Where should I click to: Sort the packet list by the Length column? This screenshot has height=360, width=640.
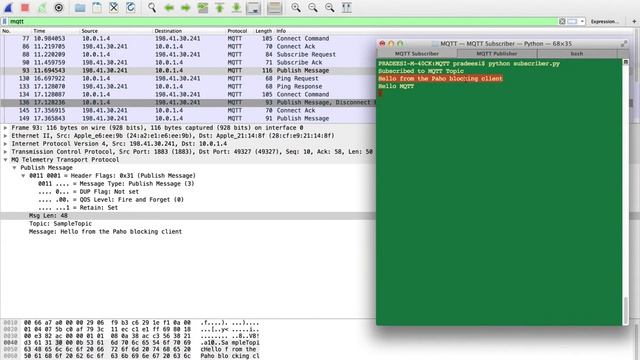[x=263, y=31]
